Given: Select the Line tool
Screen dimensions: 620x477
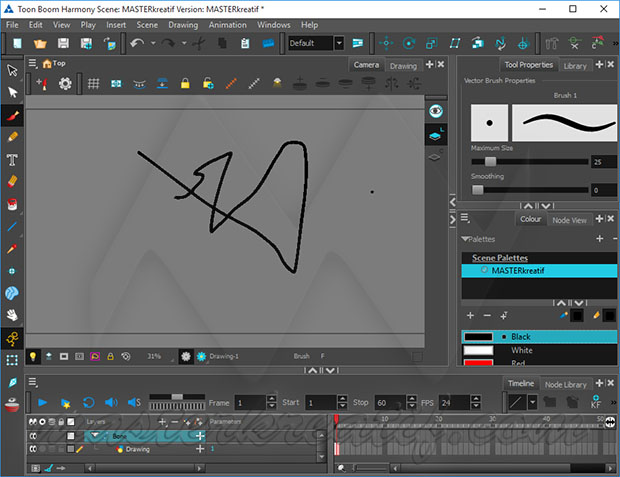Looking at the screenshot, I should tap(12, 227).
